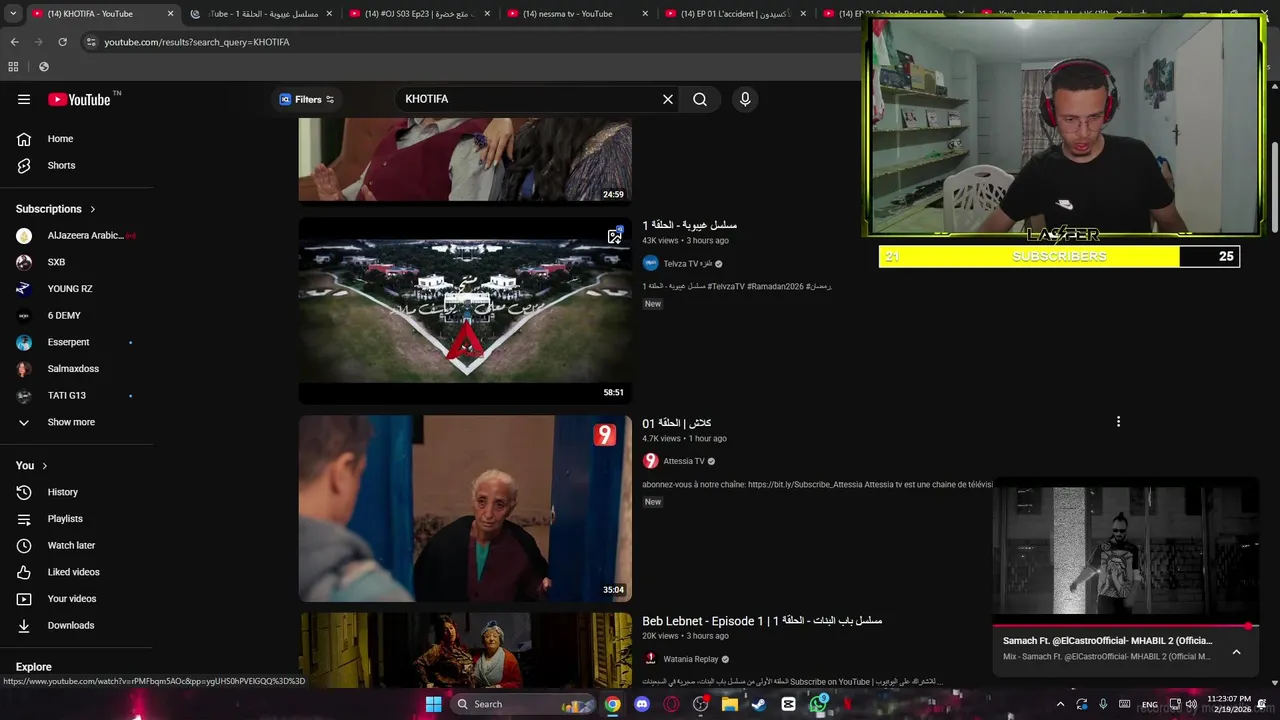Click the YouTube logo
1280x720 pixels.
79,99
